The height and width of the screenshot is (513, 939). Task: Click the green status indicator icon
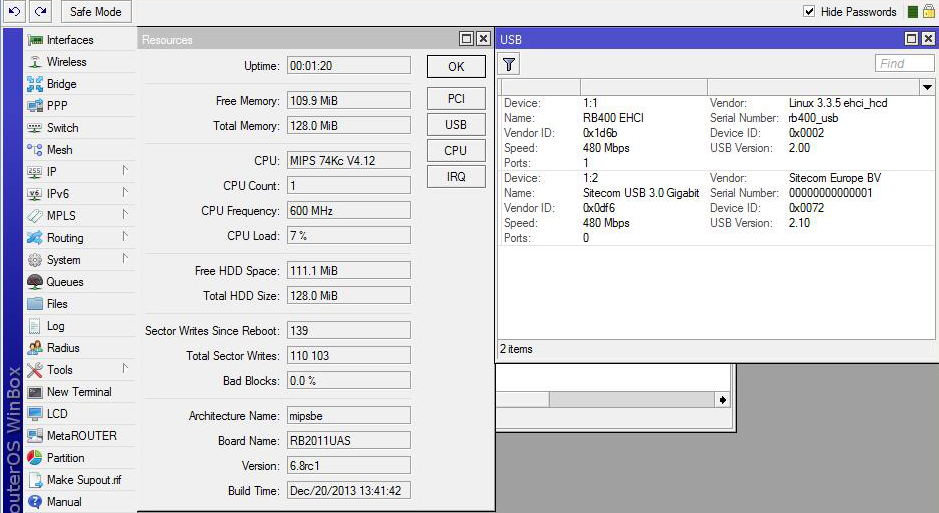[x=913, y=12]
